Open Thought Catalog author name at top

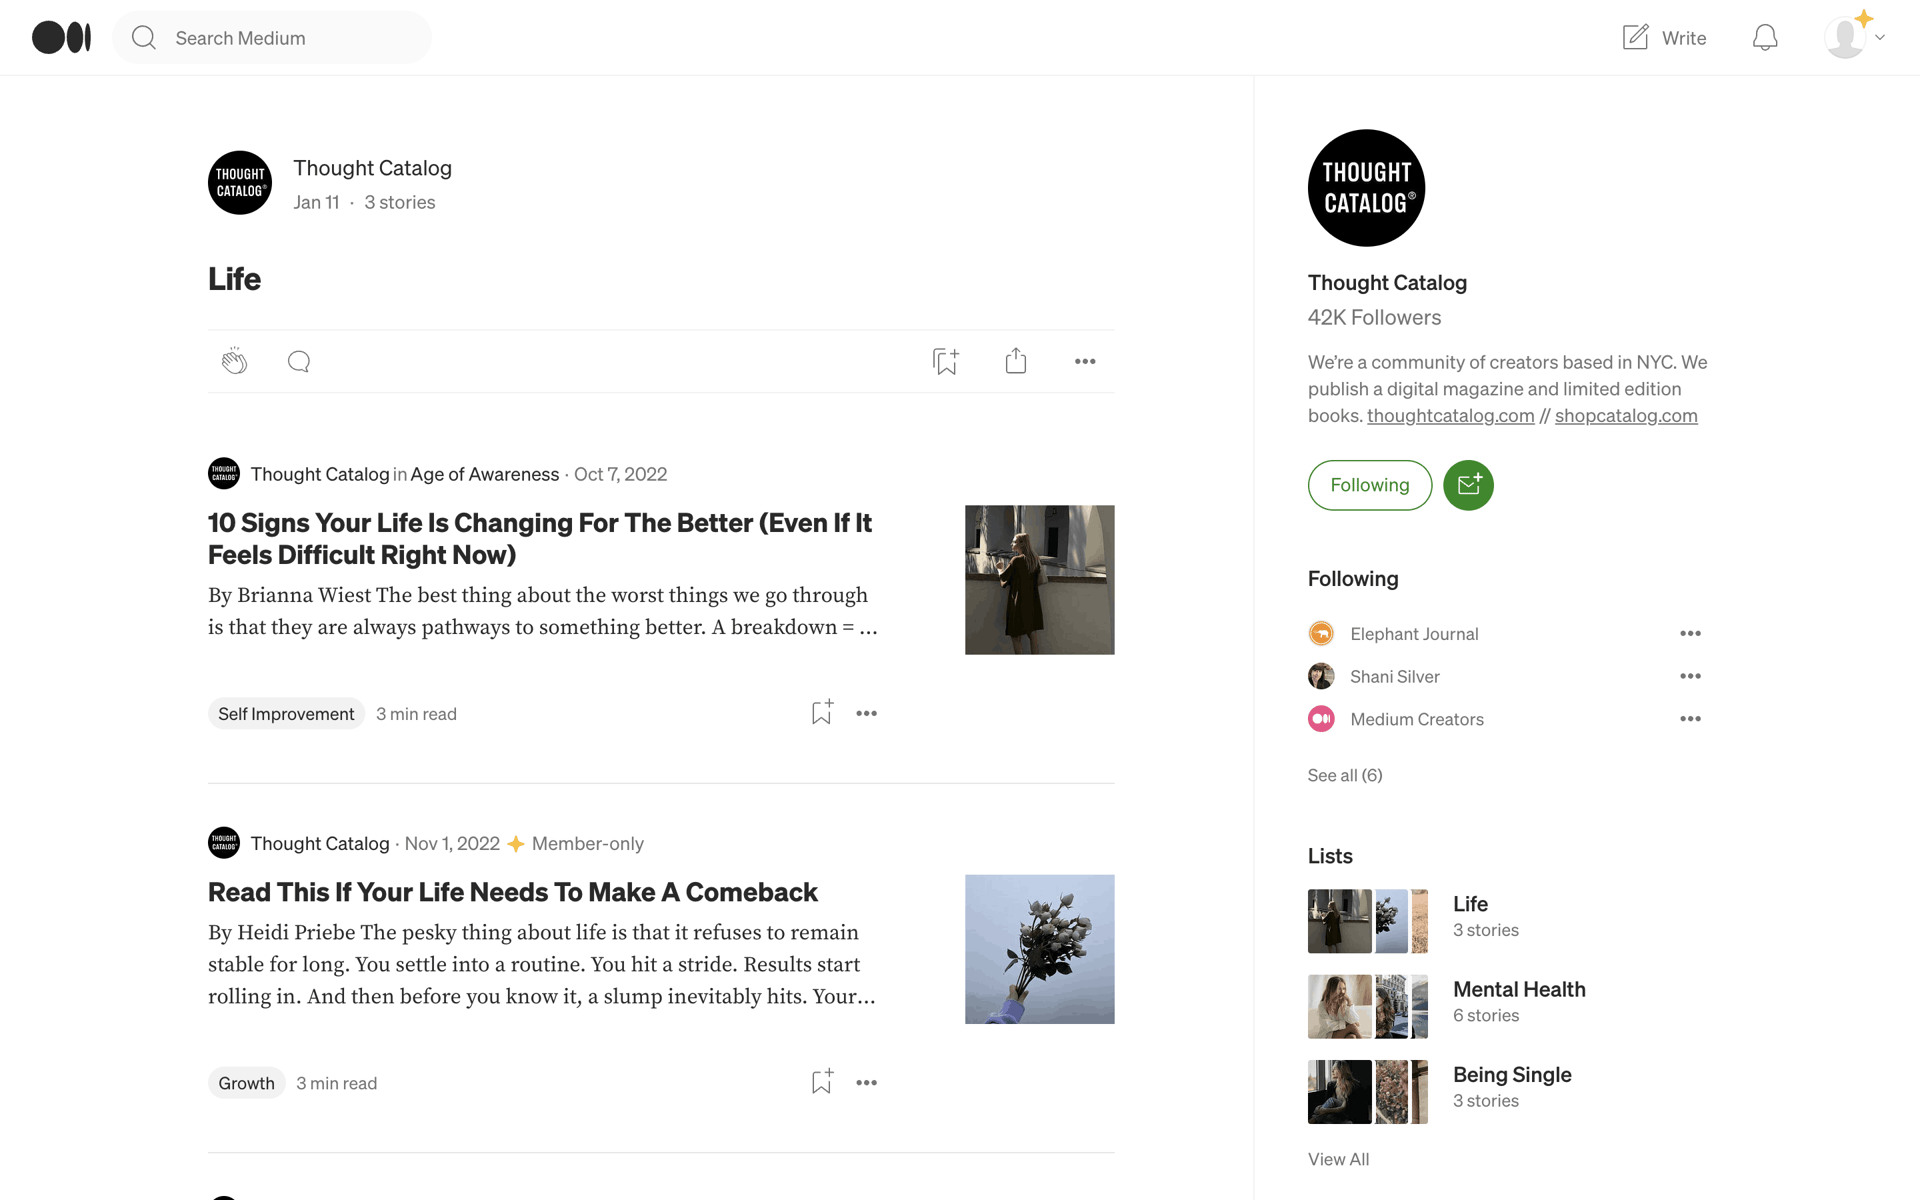coord(372,168)
